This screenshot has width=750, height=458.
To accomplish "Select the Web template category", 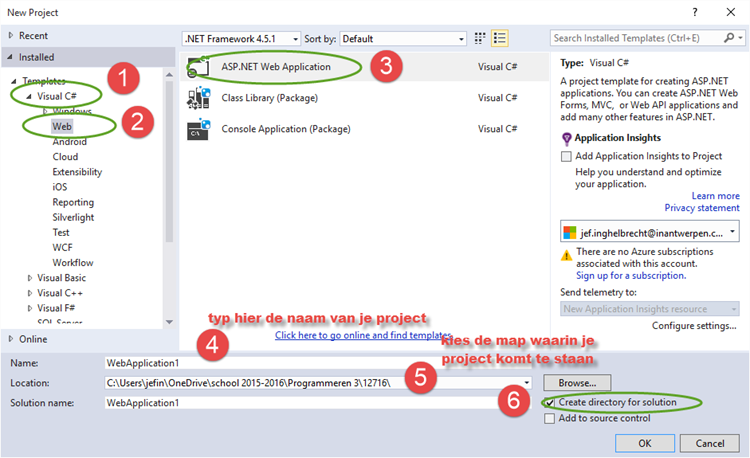I will click(62, 126).
